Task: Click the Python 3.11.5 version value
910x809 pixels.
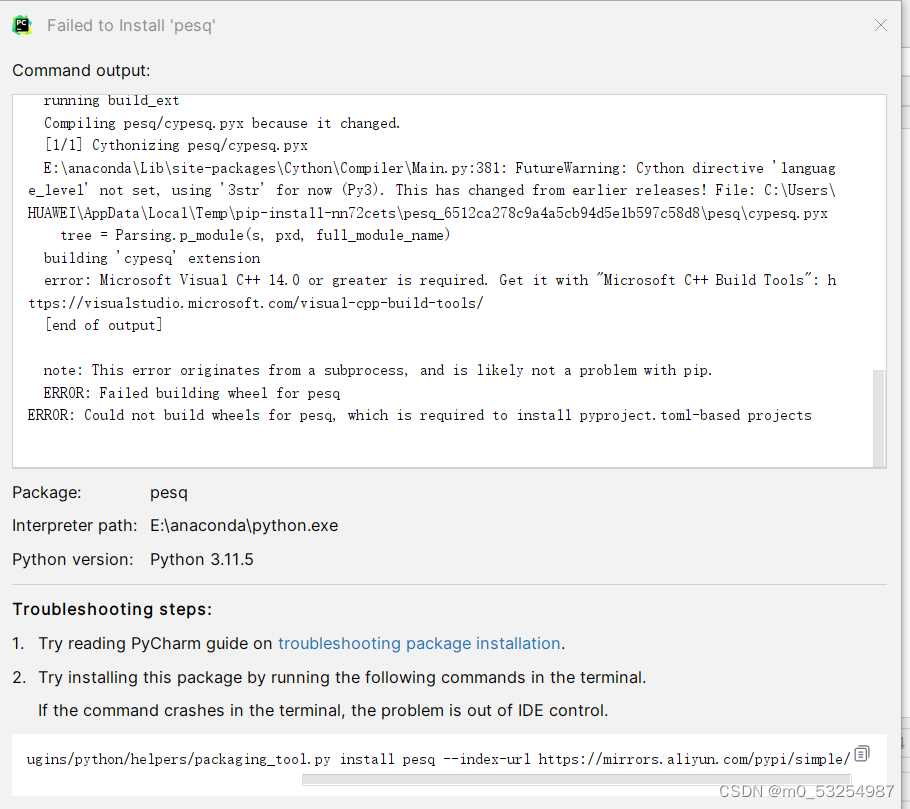Action: click(201, 559)
